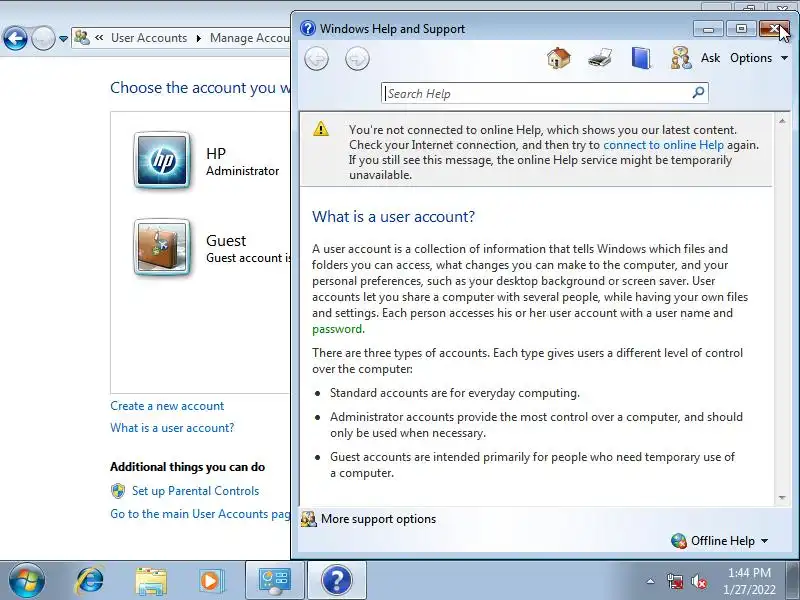Show hidden tray icons arrow
800x600 pixels.
pos(651,581)
